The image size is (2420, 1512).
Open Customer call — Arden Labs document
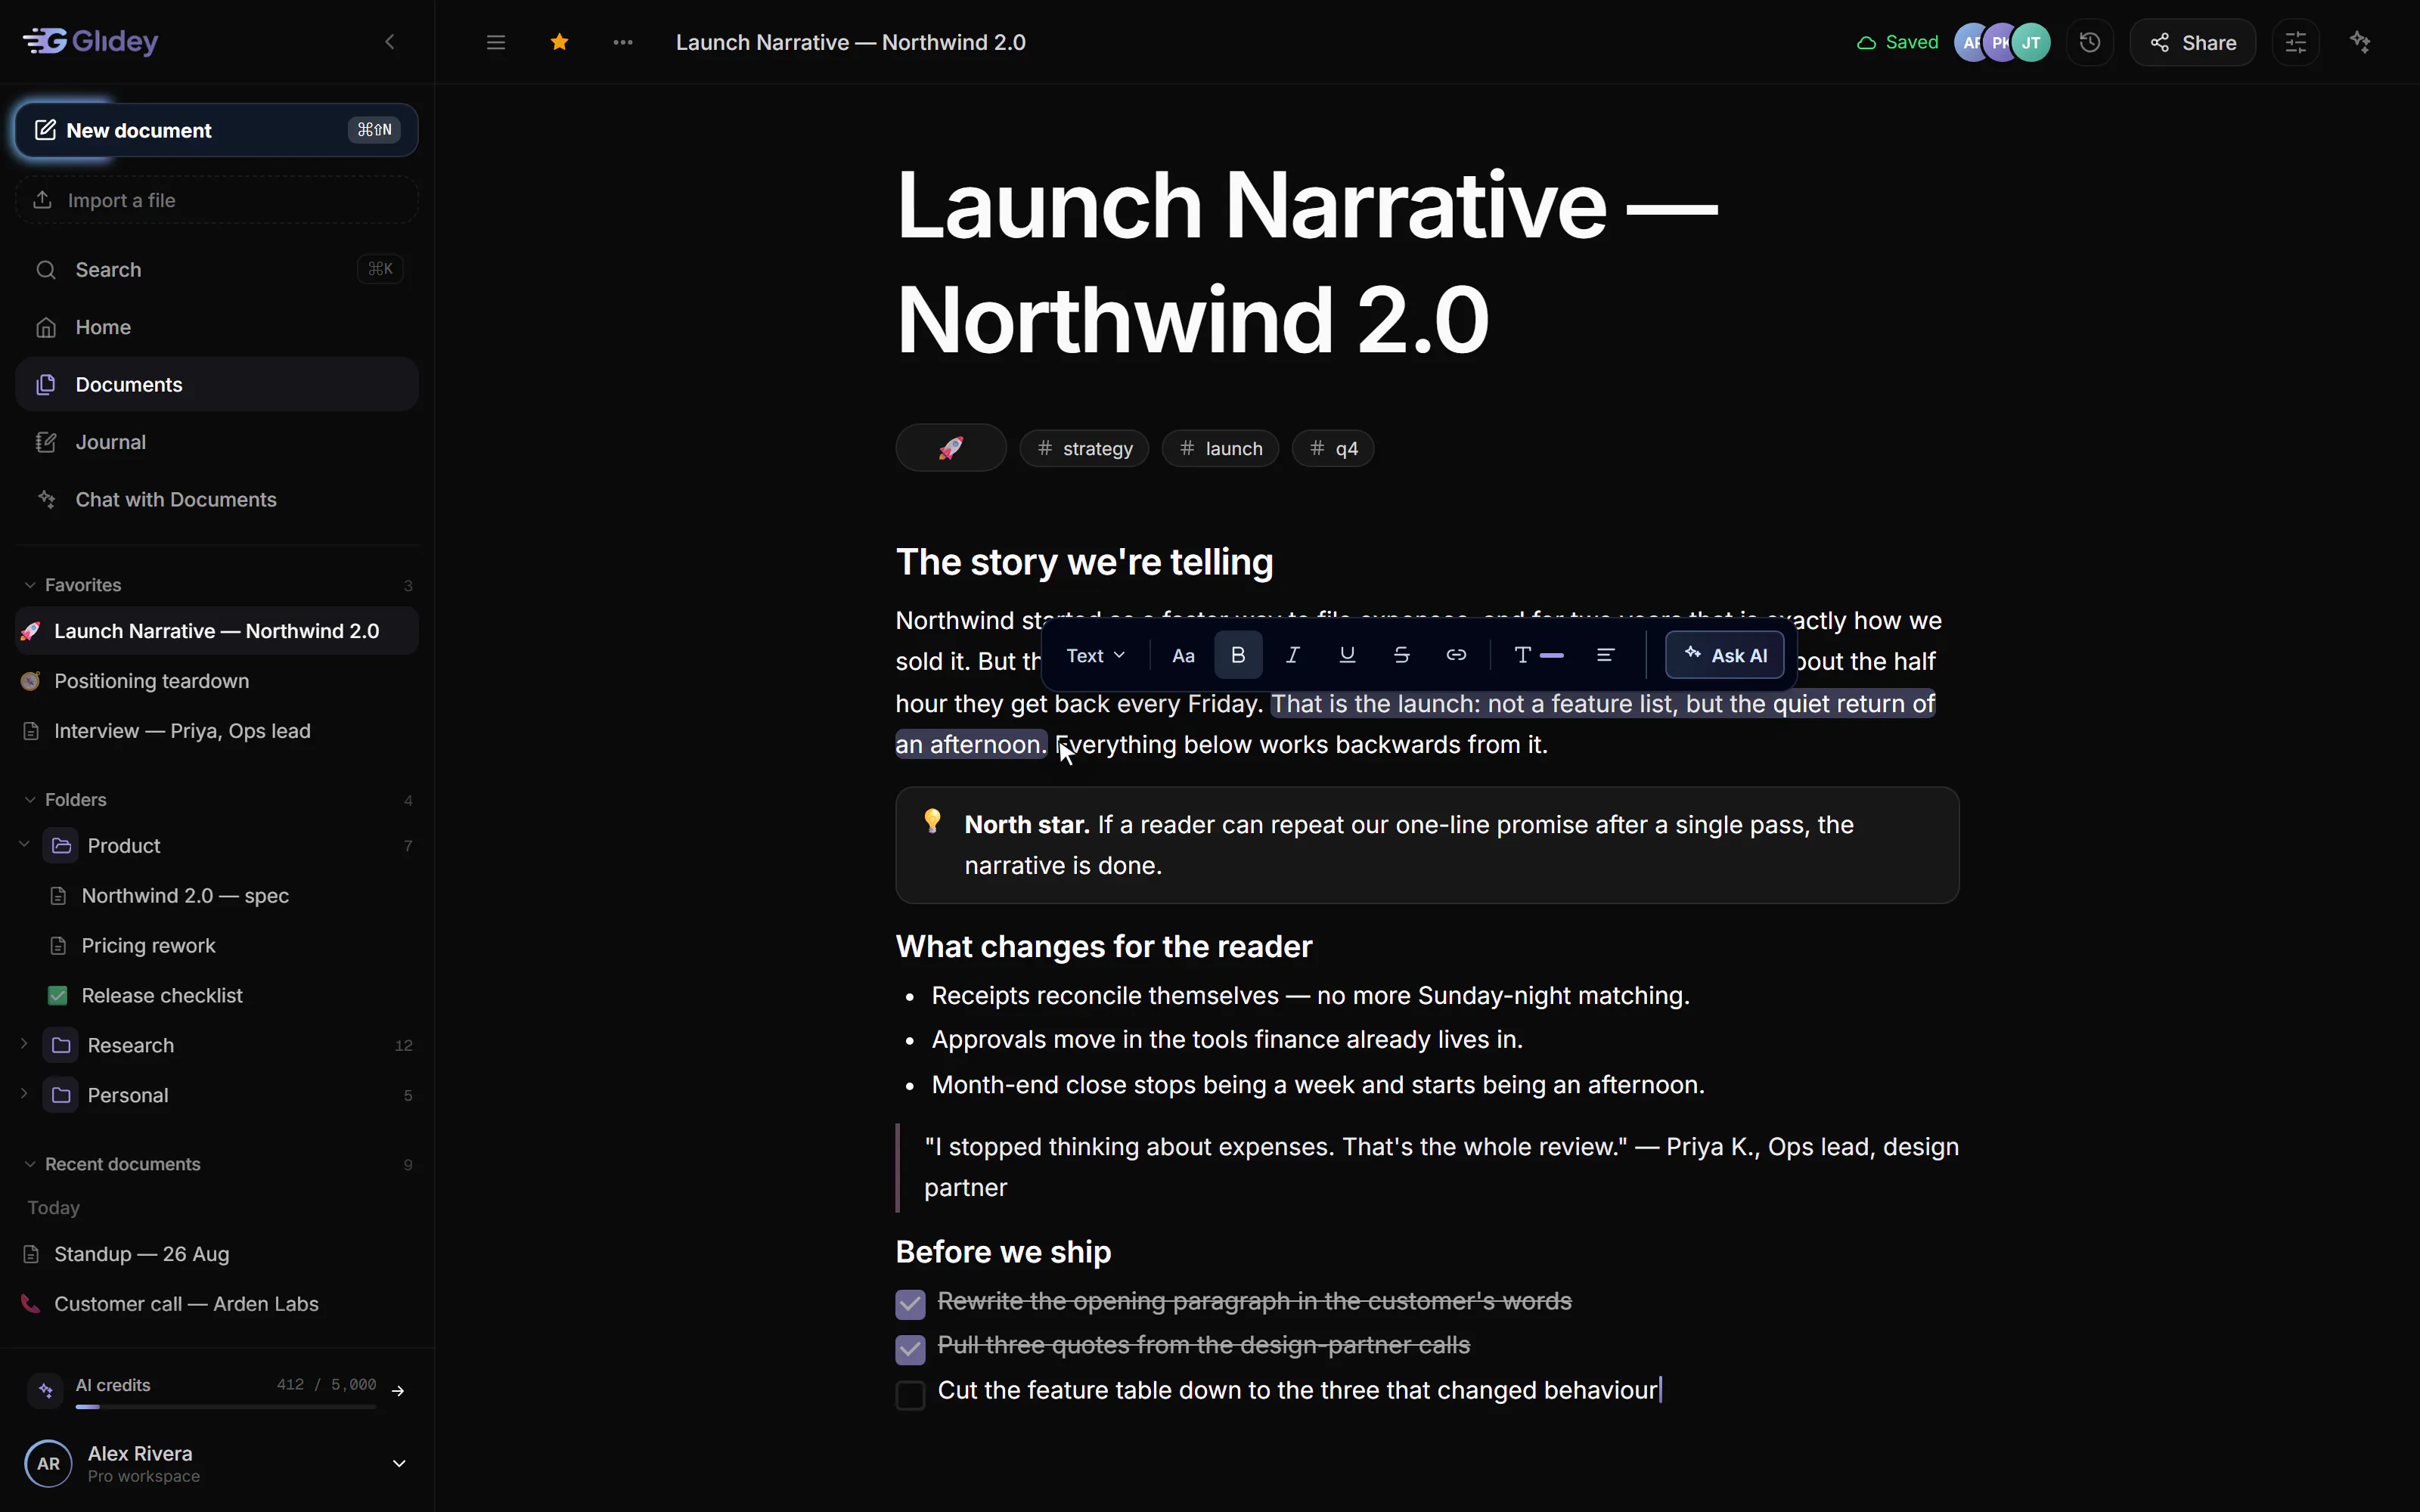pyautogui.click(x=217, y=1304)
